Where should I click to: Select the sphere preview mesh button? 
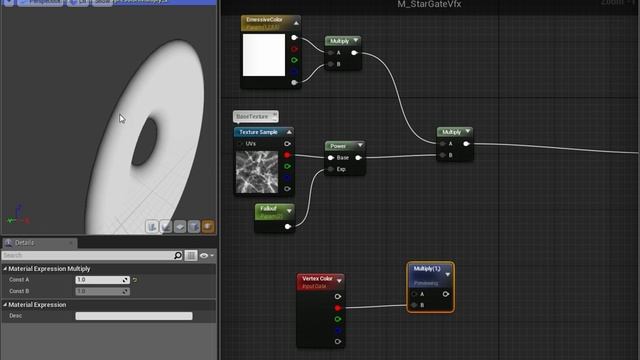(166, 227)
